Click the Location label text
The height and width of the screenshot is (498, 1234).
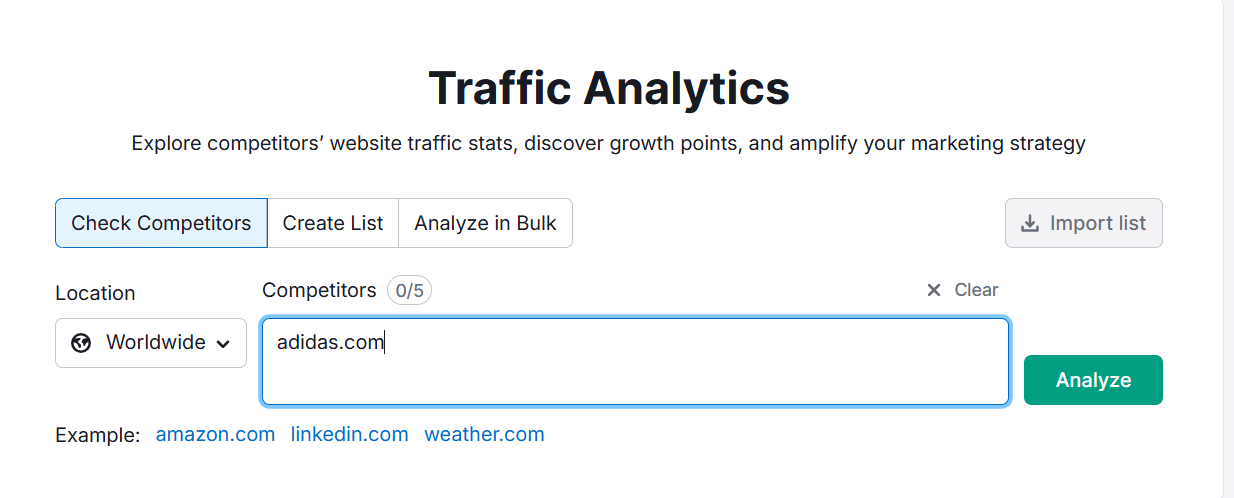pos(95,293)
